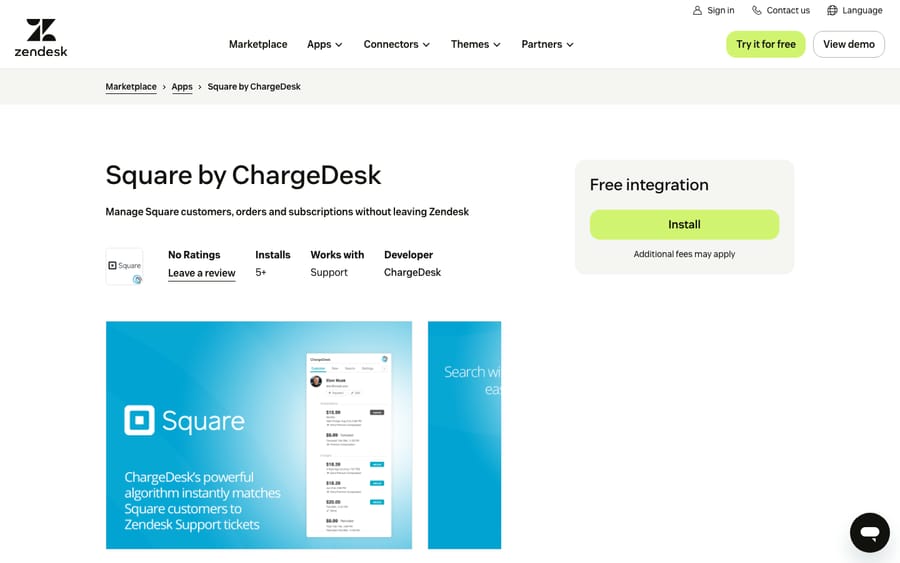
Task: Click the 'Square by ChargeDesk' page heading
Action: click(x=243, y=175)
